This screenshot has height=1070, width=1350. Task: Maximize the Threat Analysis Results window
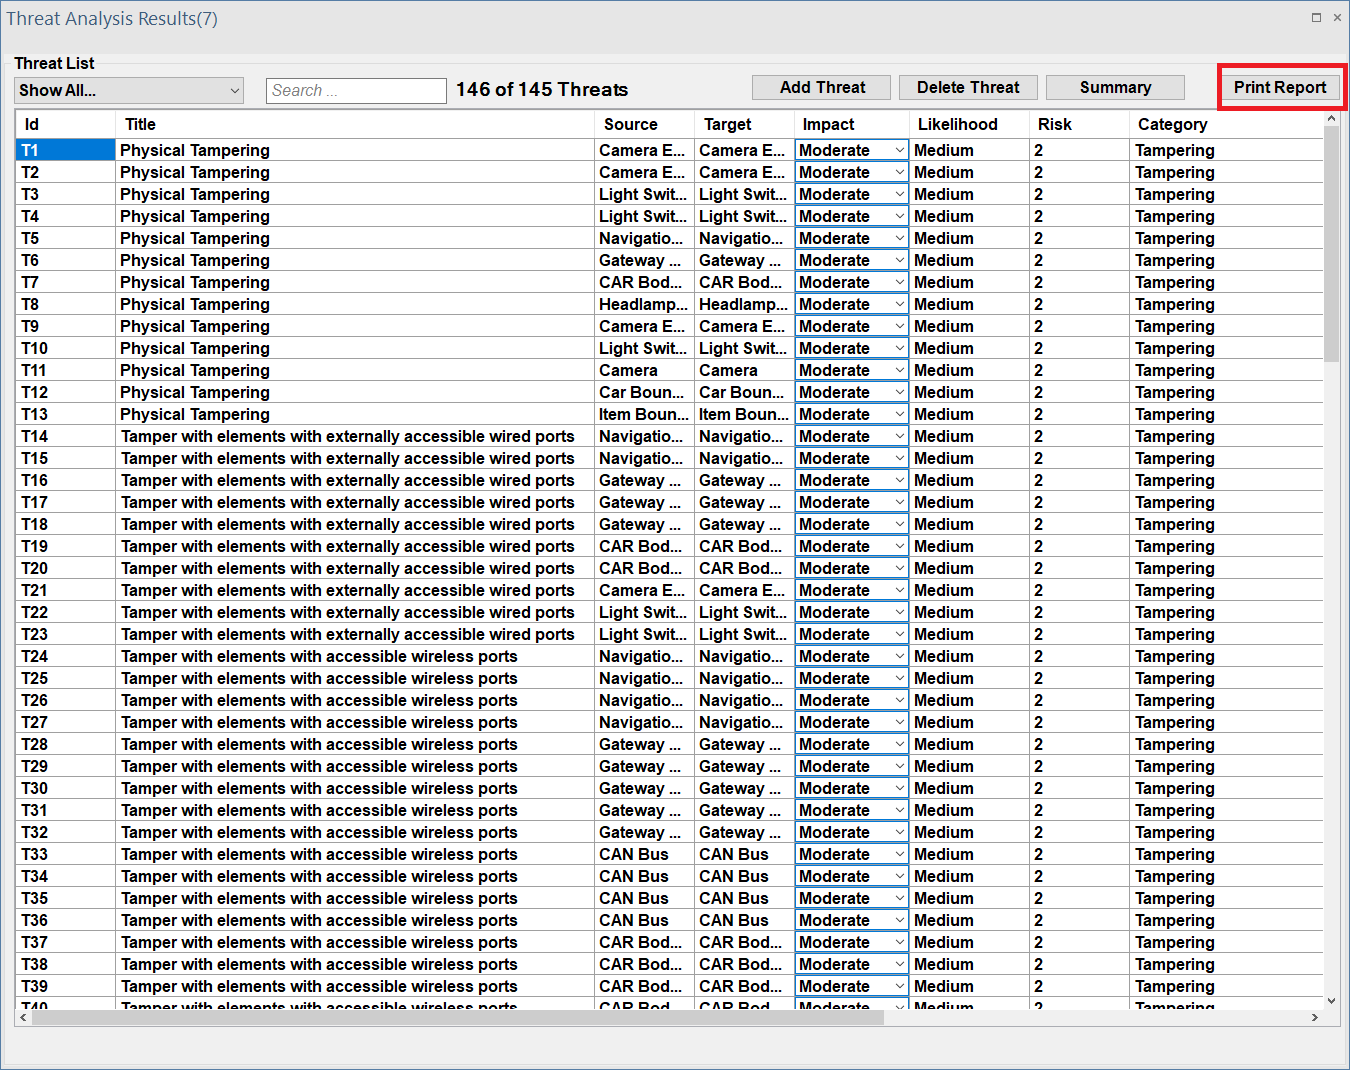1316,18
